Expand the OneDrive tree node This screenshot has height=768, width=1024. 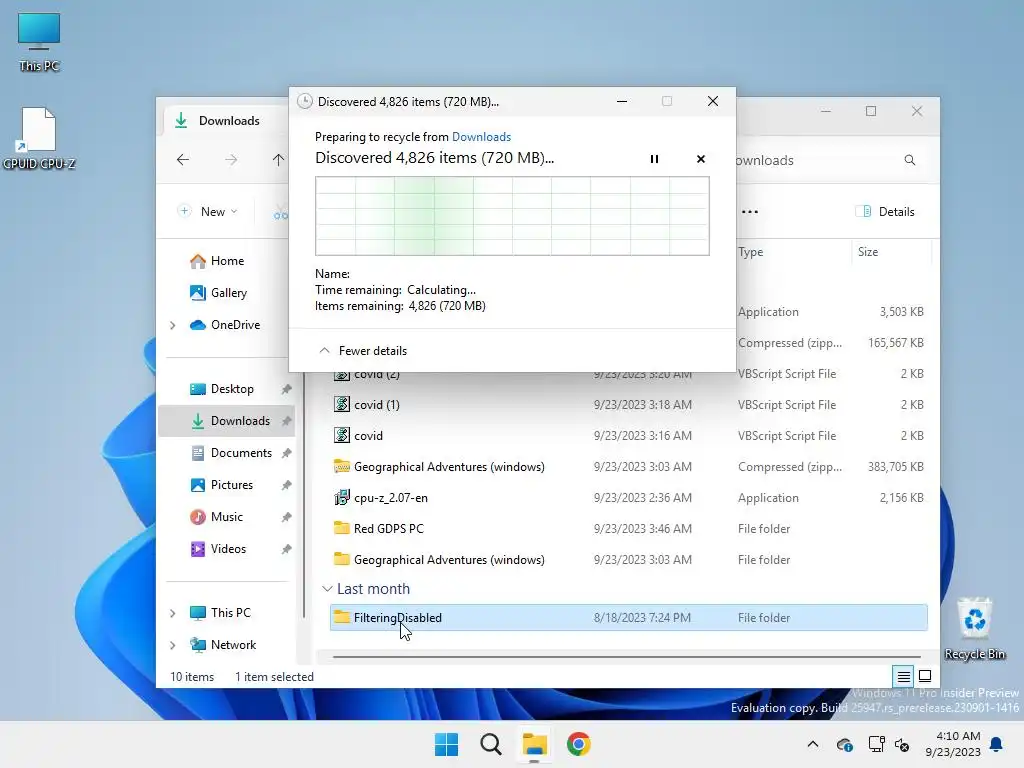[172, 325]
